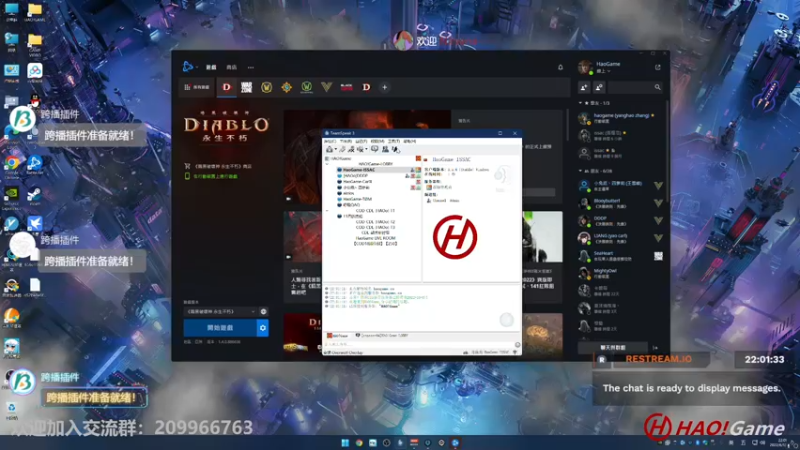Viewport: 800px width, 450px height.
Task: Open the Battle.net logo menu
Action: click(x=188, y=67)
